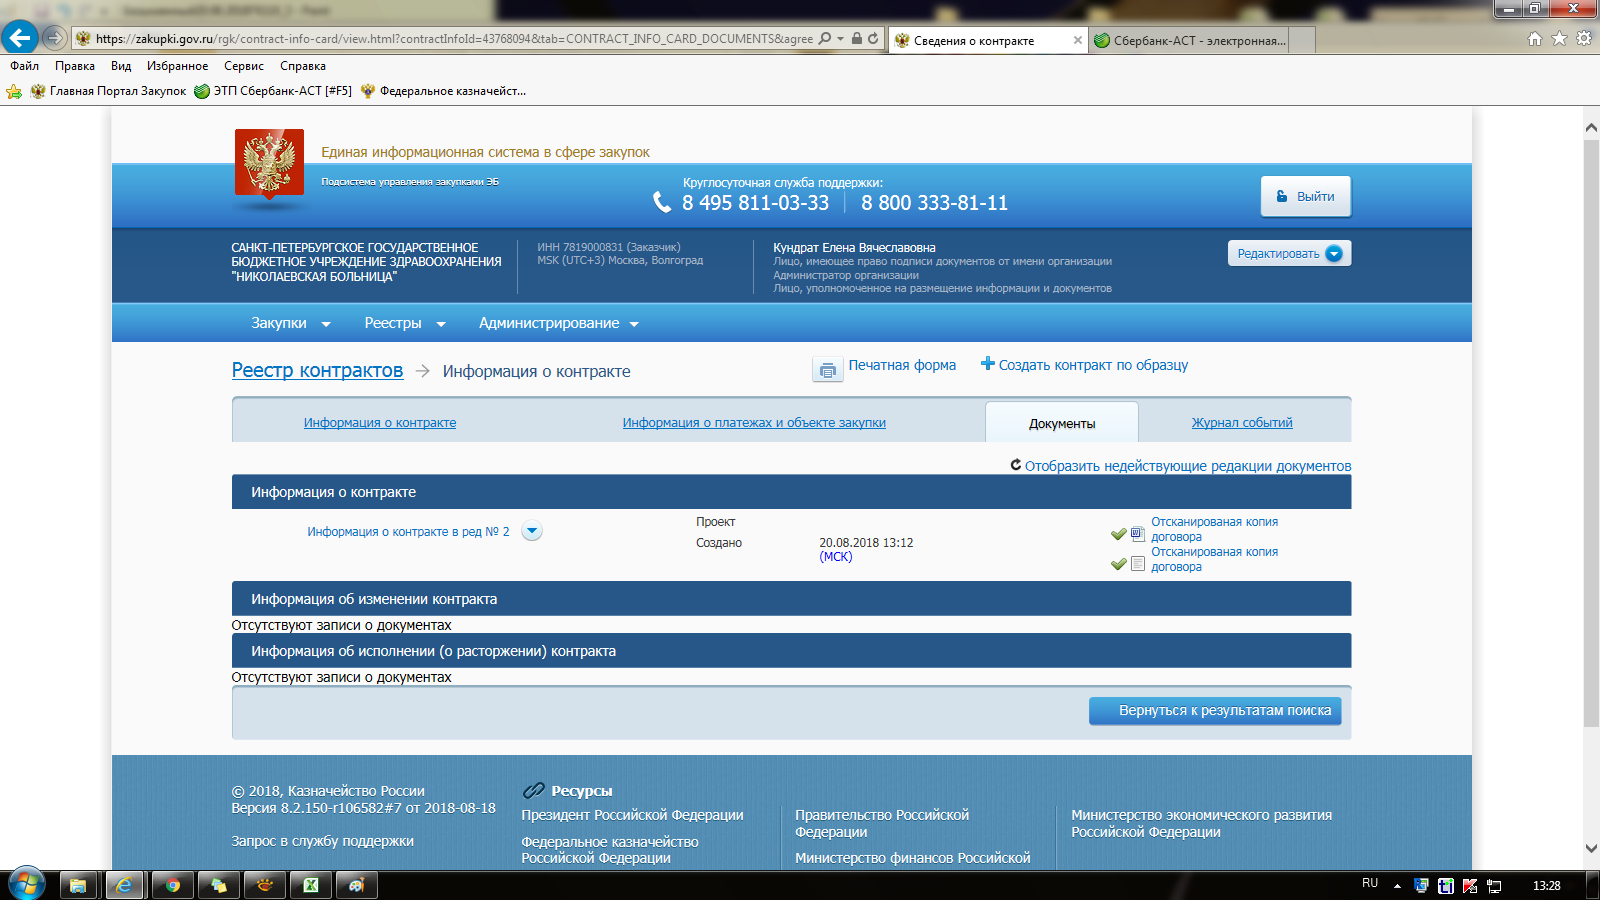Viewport: 1600px width, 900px height.
Task: Click Отобразить недействующие редакции документов link
Action: click(1188, 466)
